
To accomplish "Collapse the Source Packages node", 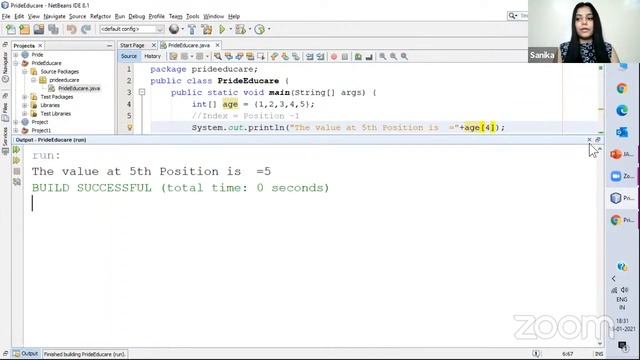I will pos(25,71).
